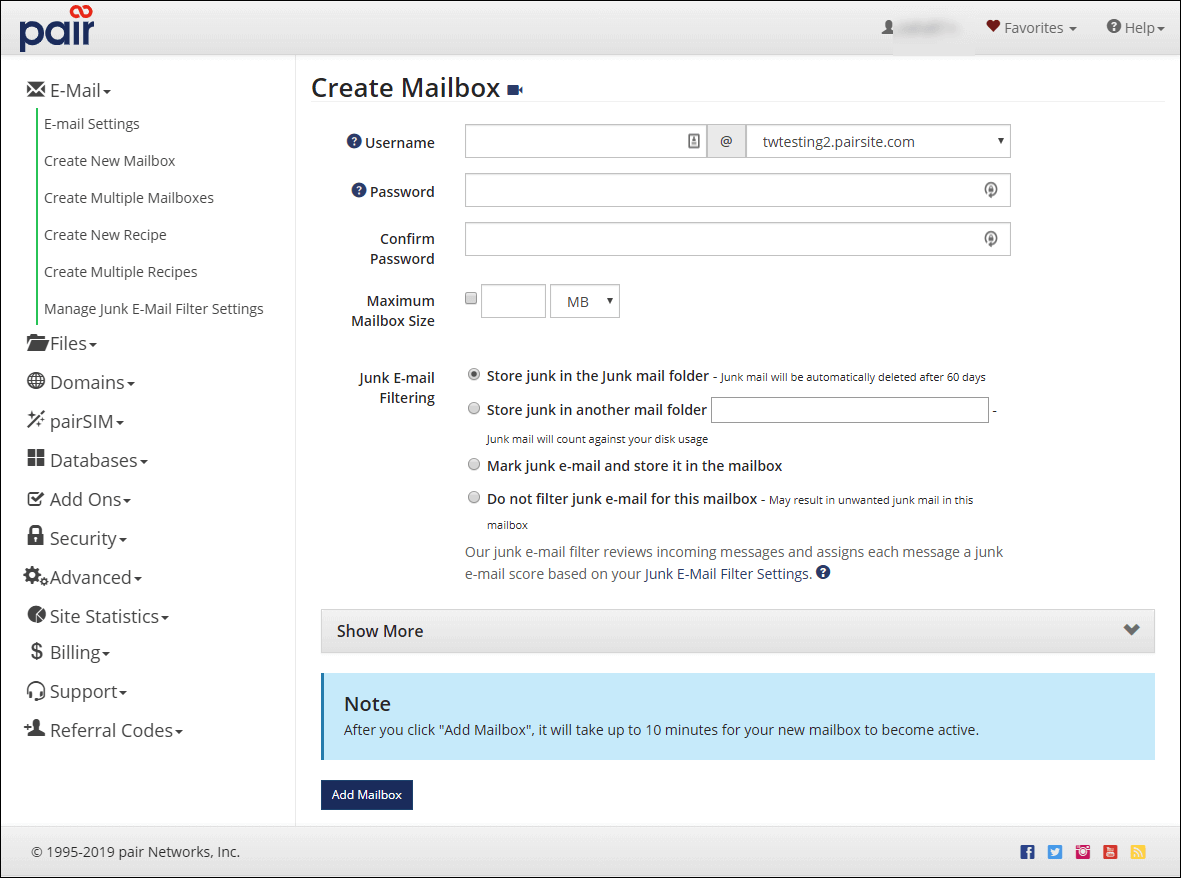The height and width of the screenshot is (878, 1181).
Task: Expand the Databases sidebar menu
Action: 87,460
